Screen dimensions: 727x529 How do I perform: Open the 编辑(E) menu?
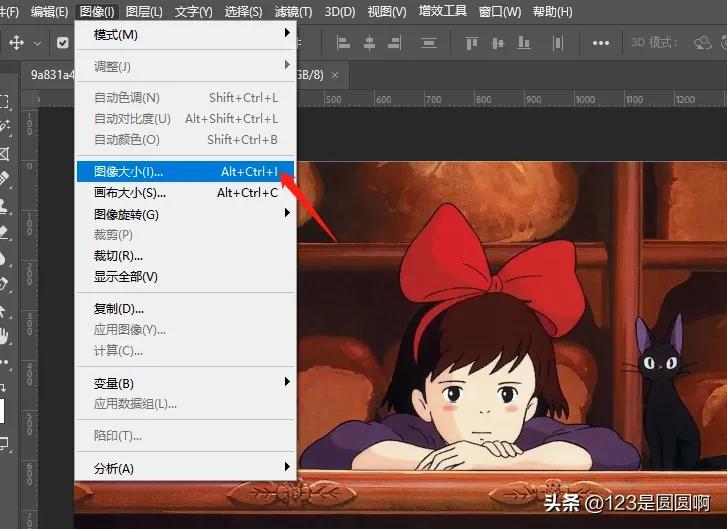click(49, 11)
